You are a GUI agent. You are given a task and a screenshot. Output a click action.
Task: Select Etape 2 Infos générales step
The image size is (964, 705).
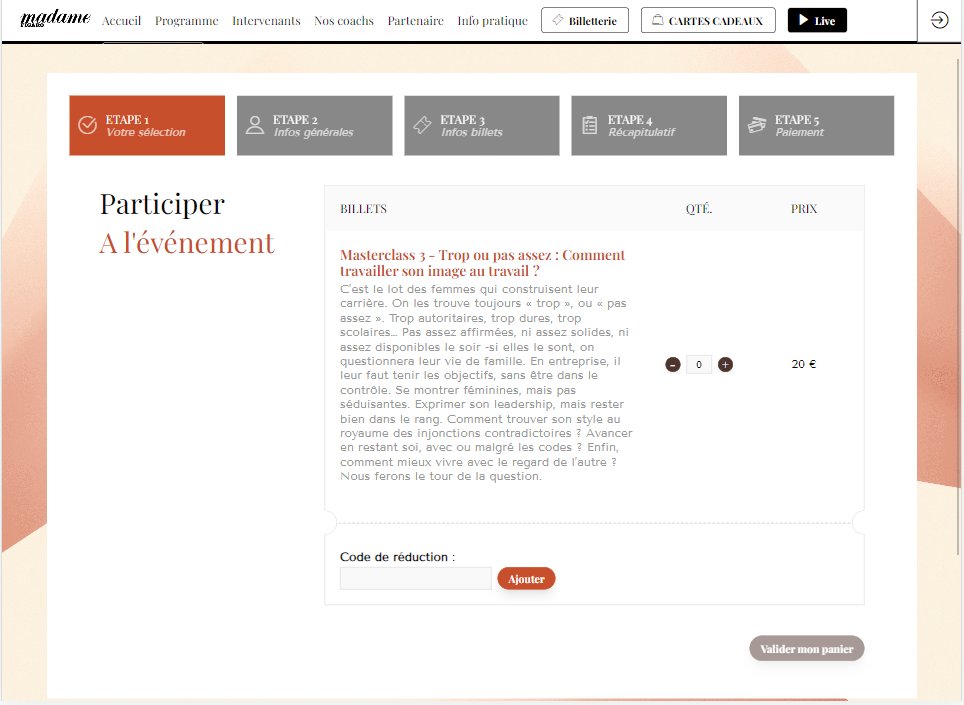(314, 125)
